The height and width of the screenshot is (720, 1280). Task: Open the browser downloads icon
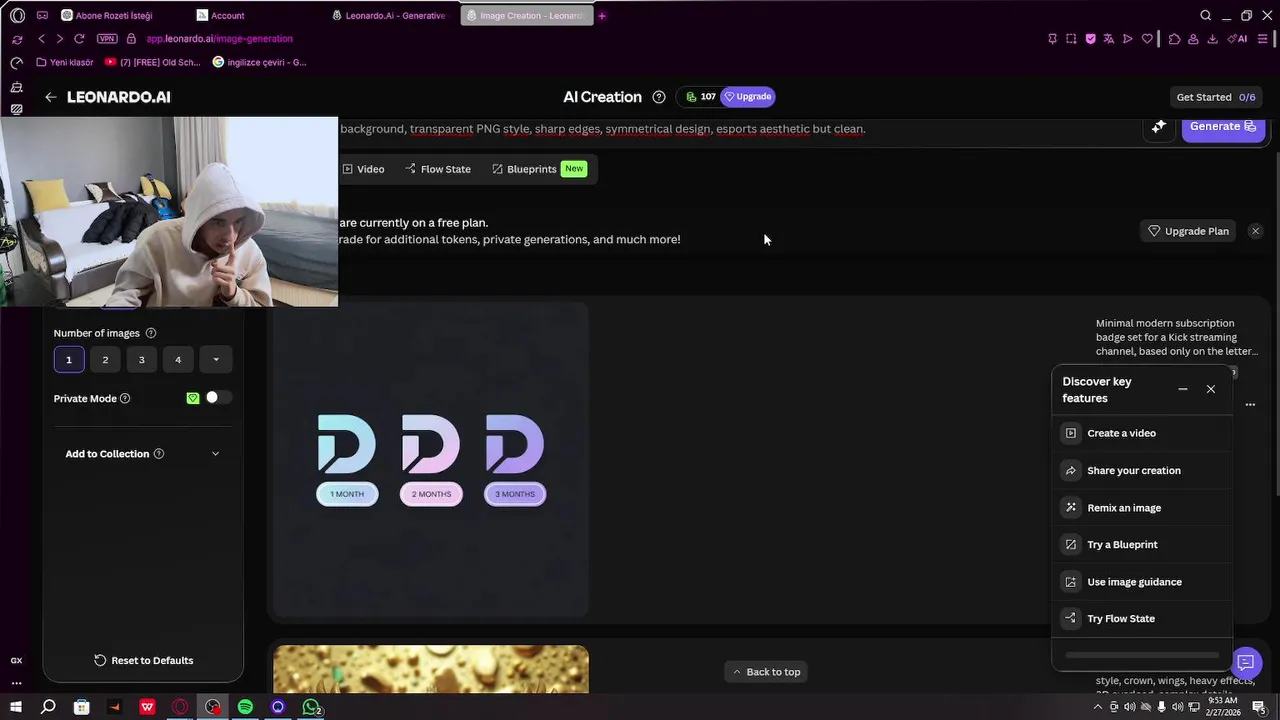1213,39
